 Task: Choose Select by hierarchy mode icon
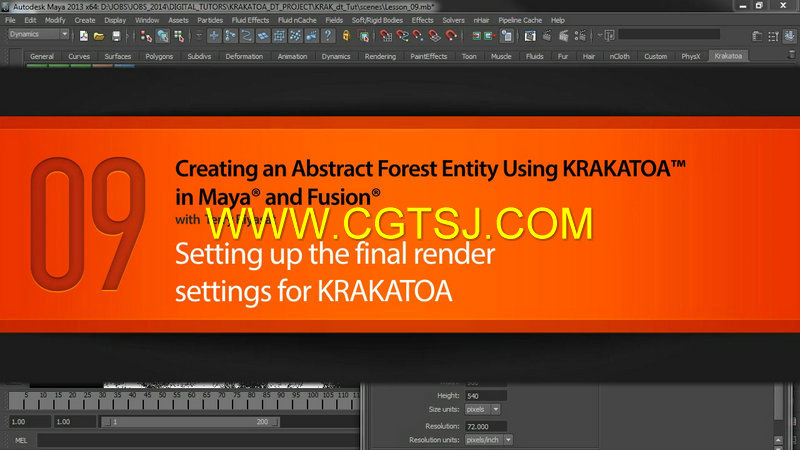click(146, 36)
